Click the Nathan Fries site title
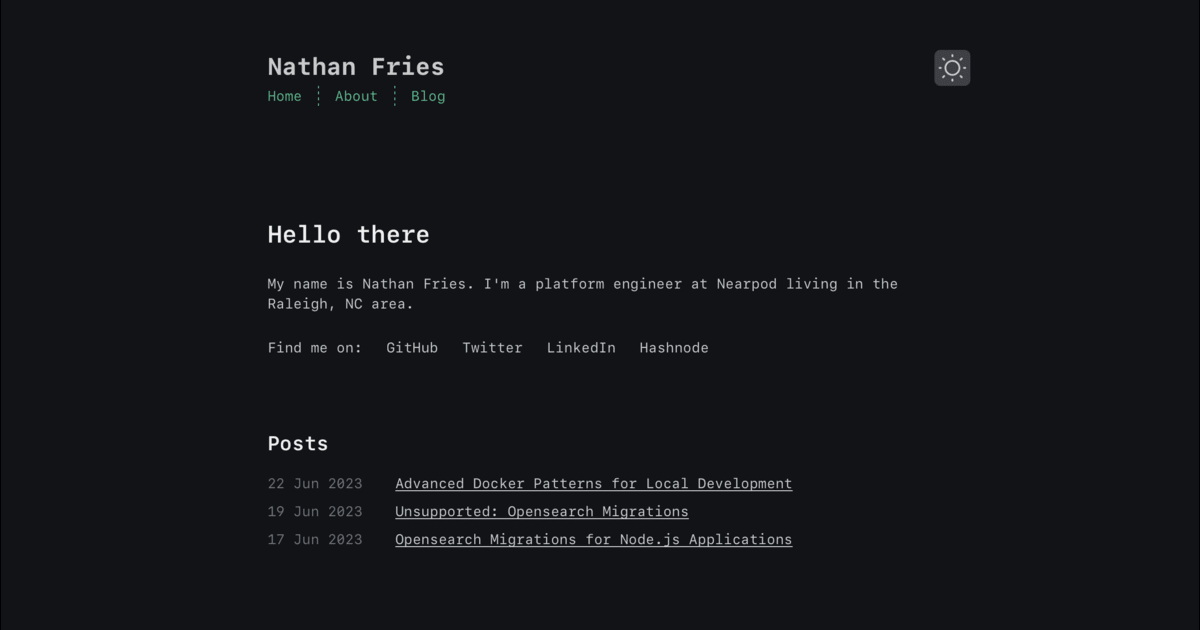The image size is (1200, 630). [356, 66]
